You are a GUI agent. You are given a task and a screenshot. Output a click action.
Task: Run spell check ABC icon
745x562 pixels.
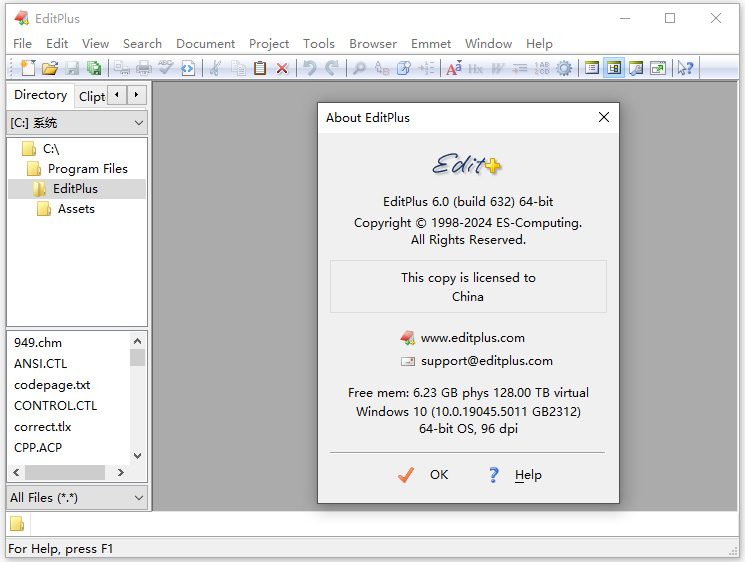click(166, 68)
